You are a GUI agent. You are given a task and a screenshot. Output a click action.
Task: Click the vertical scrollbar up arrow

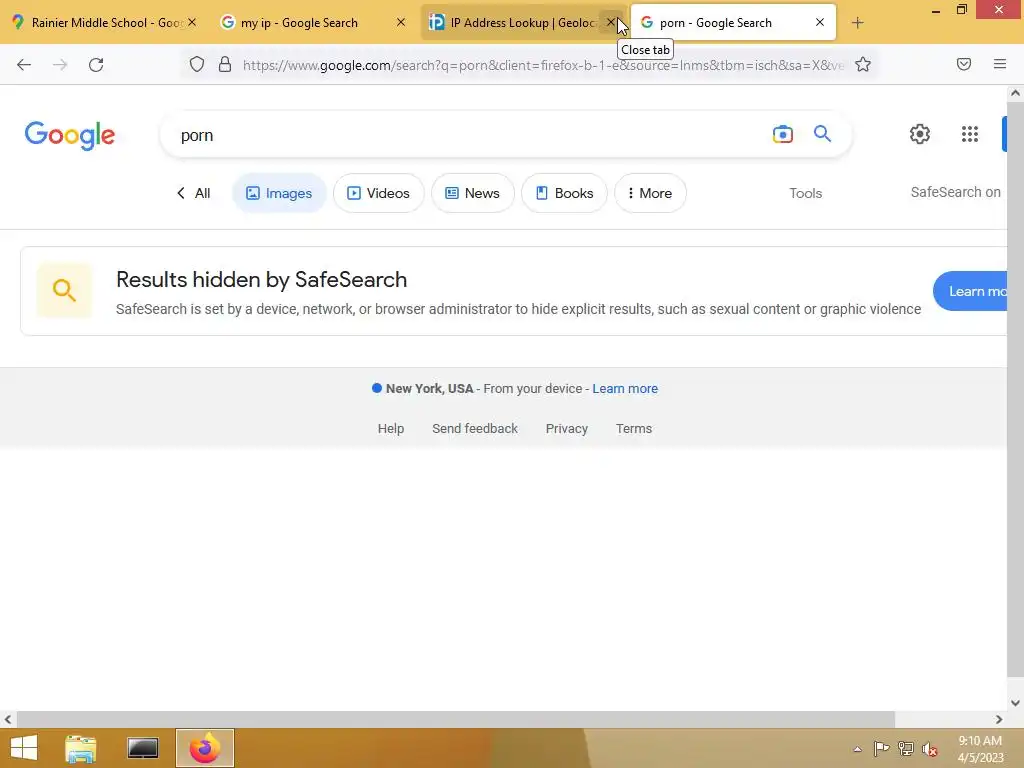pos(1016,93)
